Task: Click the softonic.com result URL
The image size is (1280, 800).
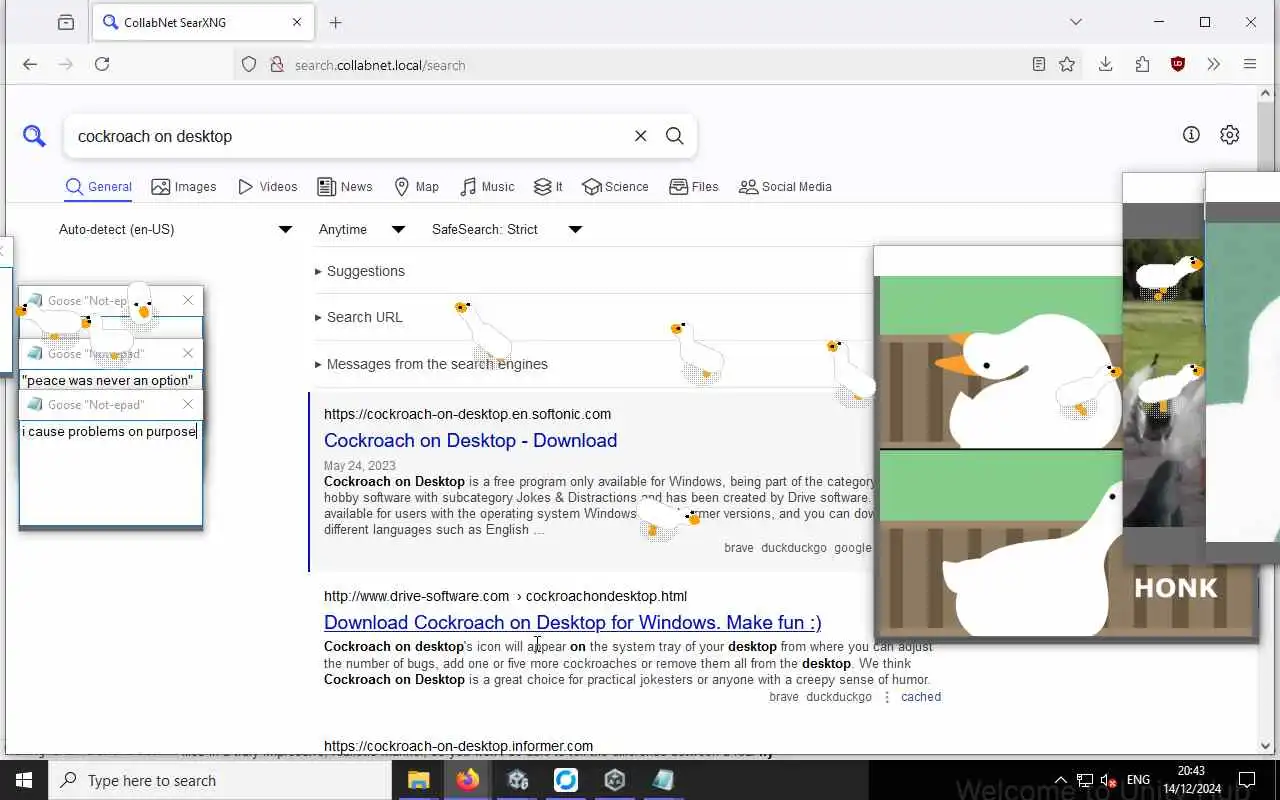Action: 467,414
